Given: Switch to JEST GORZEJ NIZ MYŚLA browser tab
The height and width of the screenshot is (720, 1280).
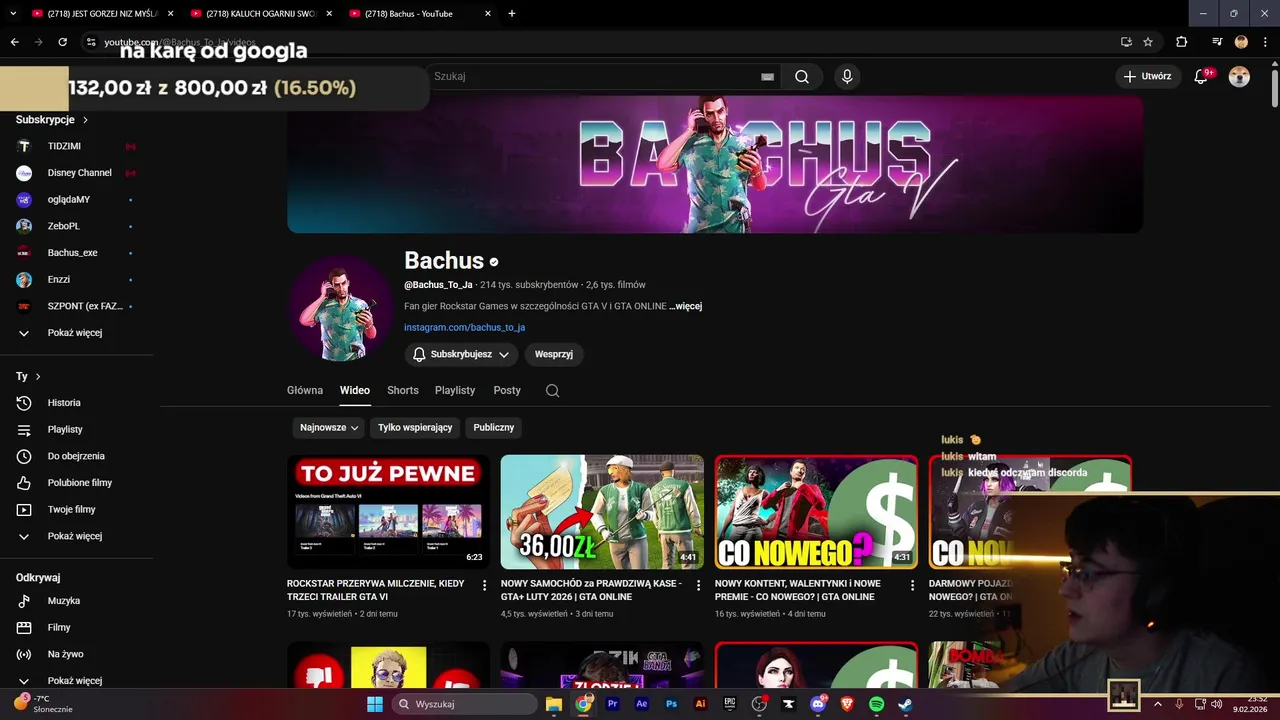Looking at the screenshot, I should pos(103,14).
